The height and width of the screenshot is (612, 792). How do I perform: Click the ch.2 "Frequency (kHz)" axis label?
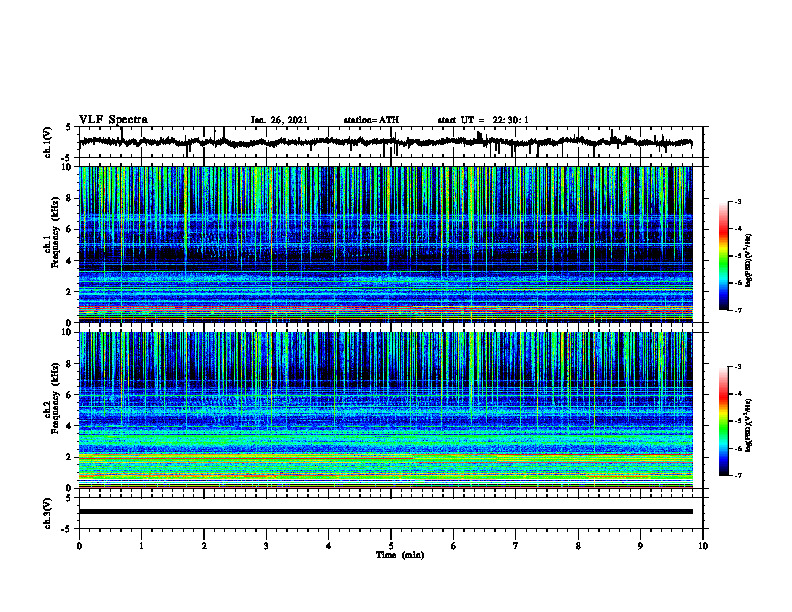[55, 398]
